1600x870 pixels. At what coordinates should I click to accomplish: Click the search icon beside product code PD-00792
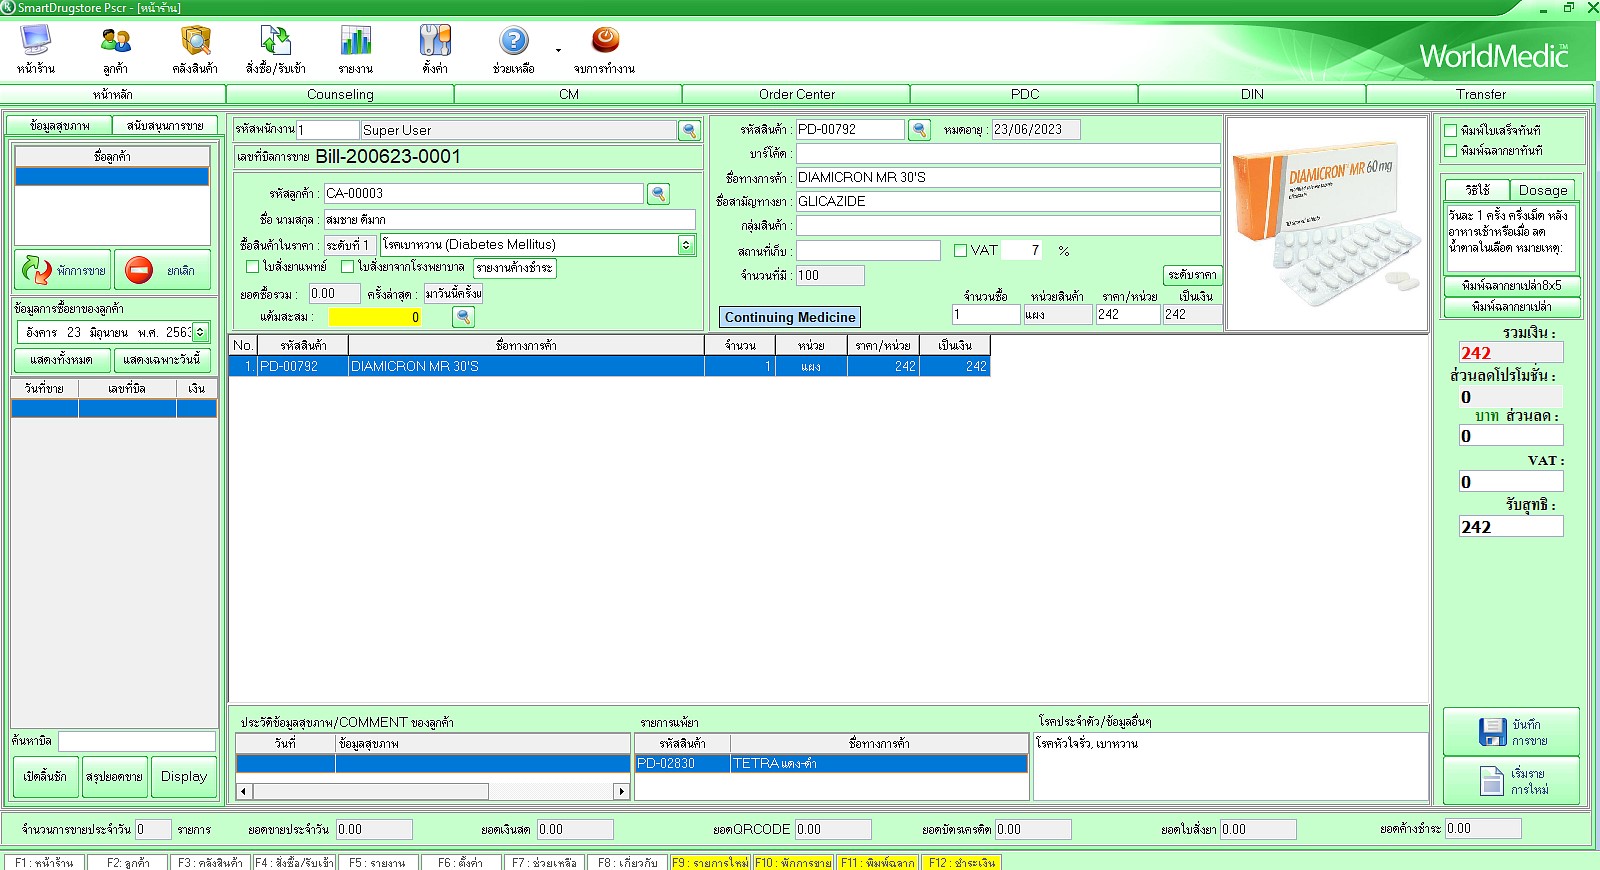coord(919,130)
